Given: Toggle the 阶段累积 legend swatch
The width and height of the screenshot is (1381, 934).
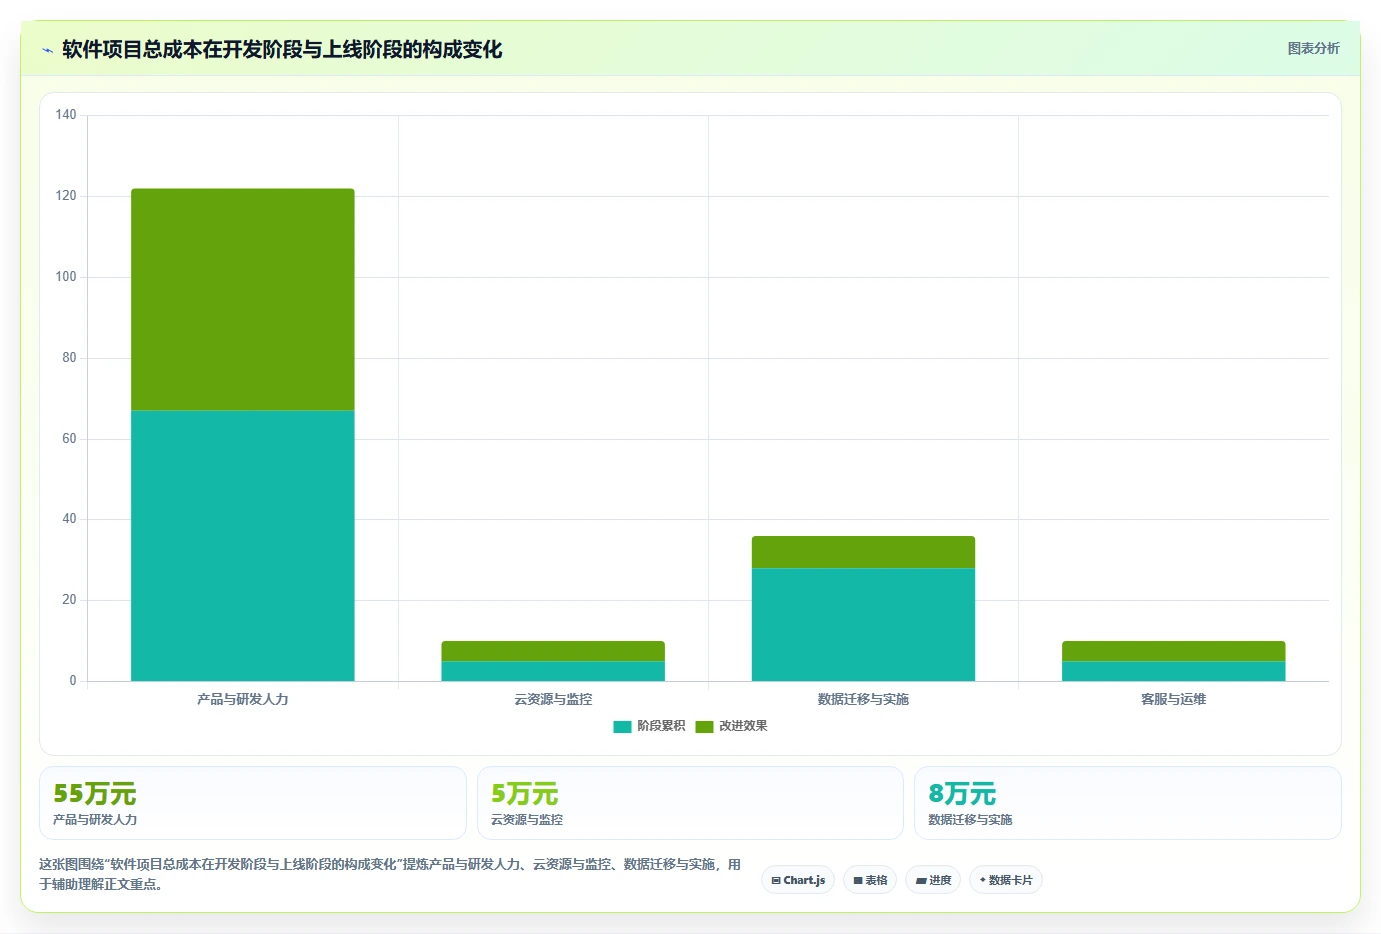Looking at the screenshot, I should point(622,726).
